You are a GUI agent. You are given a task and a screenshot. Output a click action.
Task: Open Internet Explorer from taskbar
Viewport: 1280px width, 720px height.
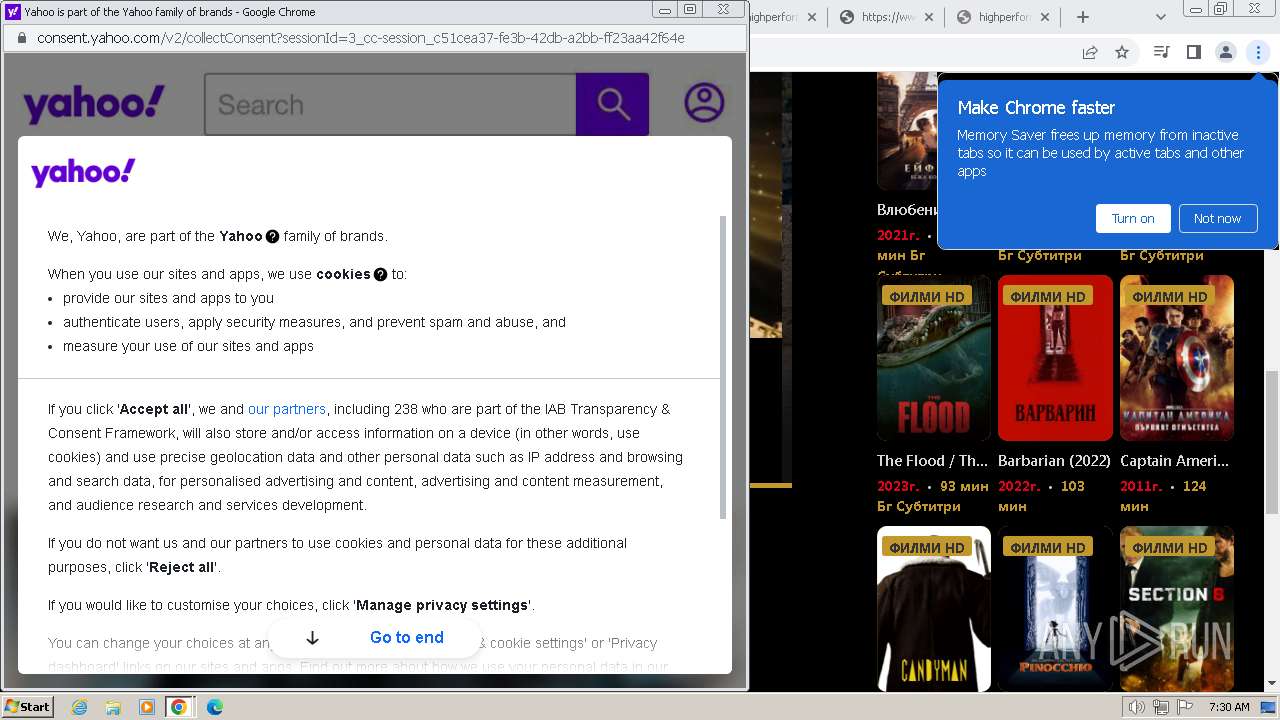[79, 707]
